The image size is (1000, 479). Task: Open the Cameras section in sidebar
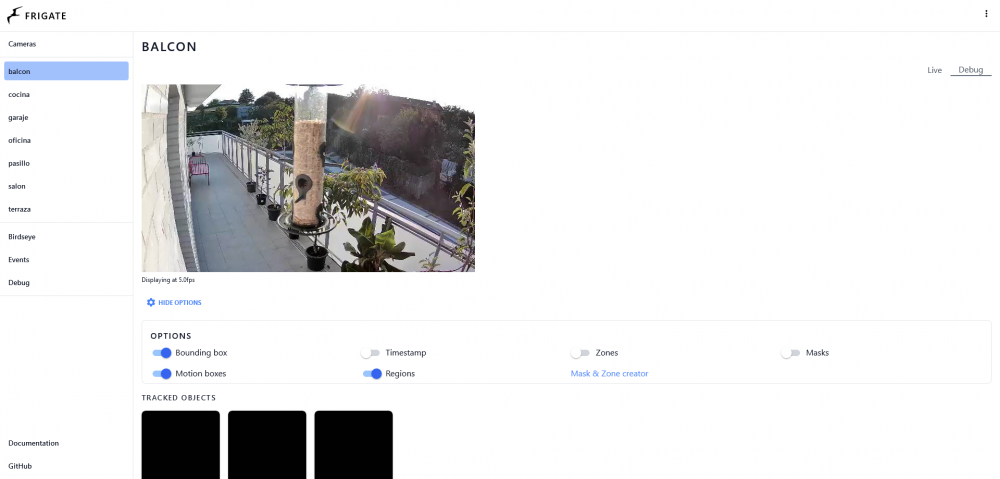pos(22,44)
